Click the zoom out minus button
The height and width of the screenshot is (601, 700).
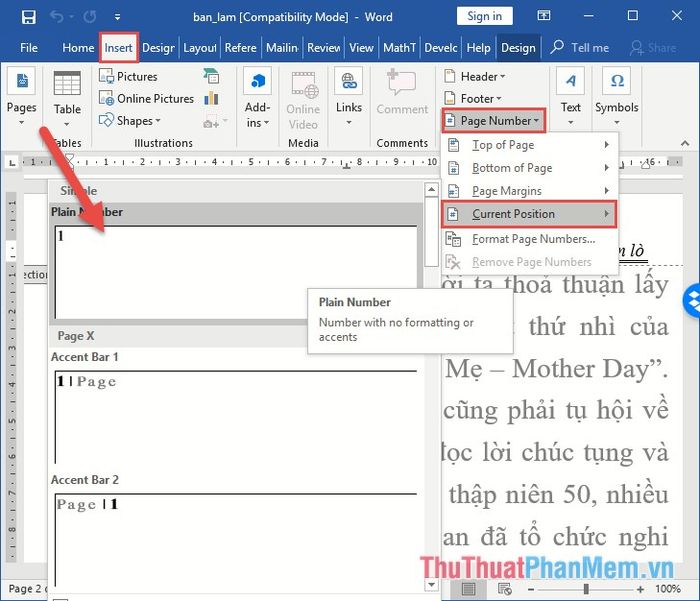(531, 589)
